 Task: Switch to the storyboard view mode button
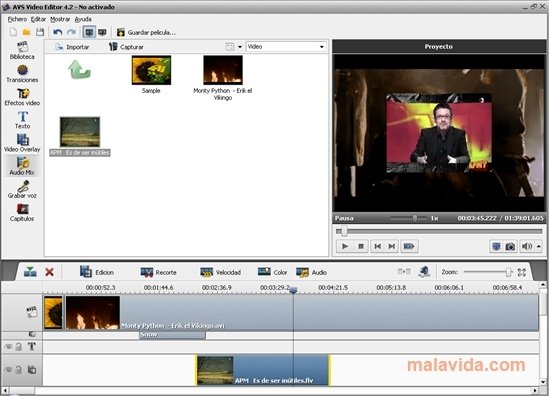pos(102,32)
